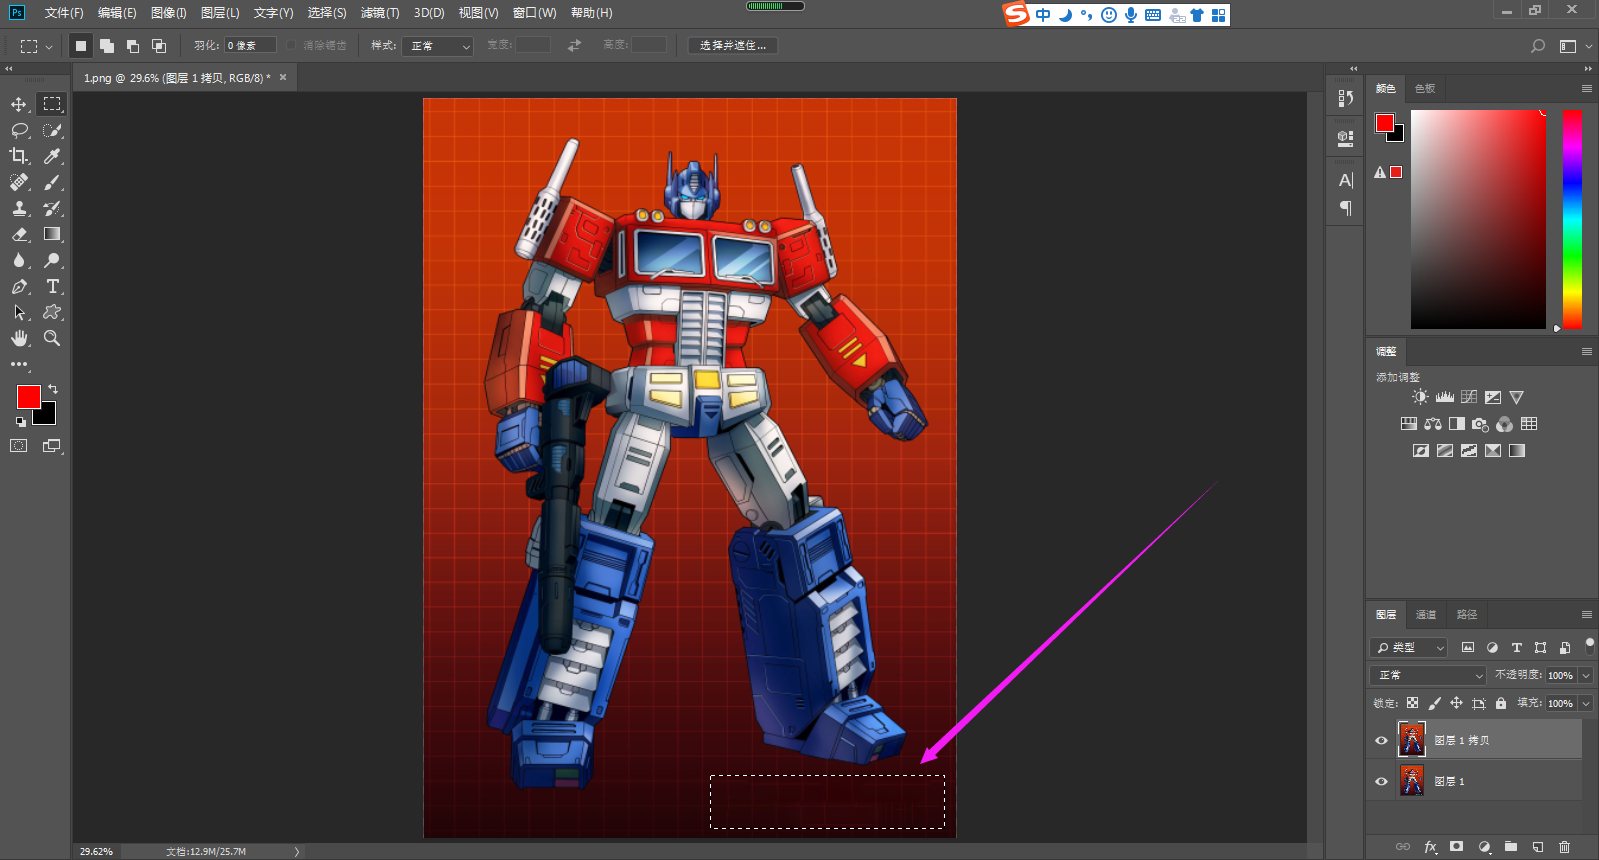Select the Zoom tool

click(x=52, y=338)
